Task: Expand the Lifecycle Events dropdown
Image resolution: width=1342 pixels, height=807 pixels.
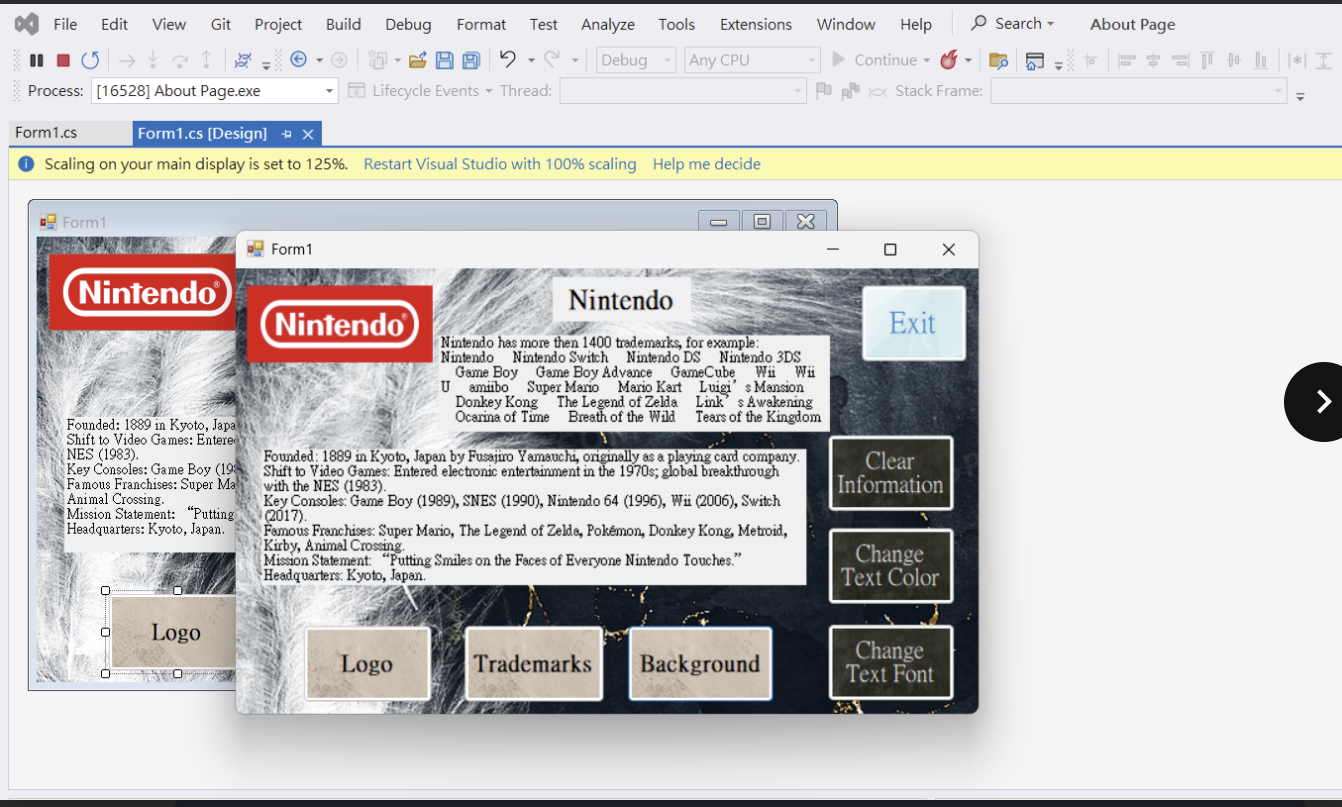Action: pos(432,91)
